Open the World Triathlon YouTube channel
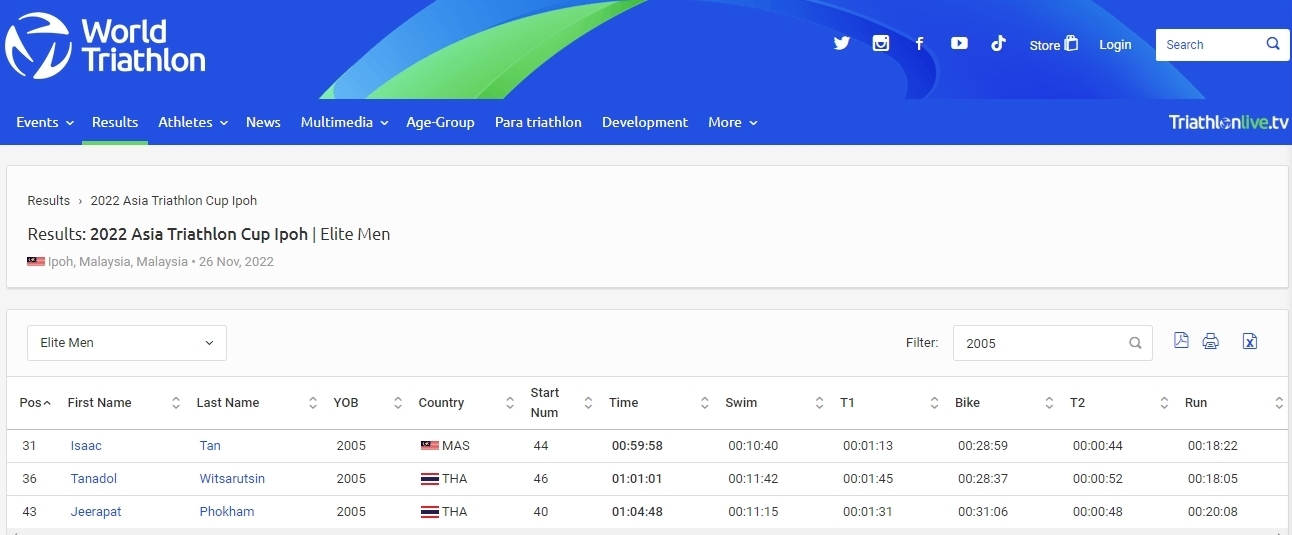This screenshot has width=1292, height=535. [959, 44]
